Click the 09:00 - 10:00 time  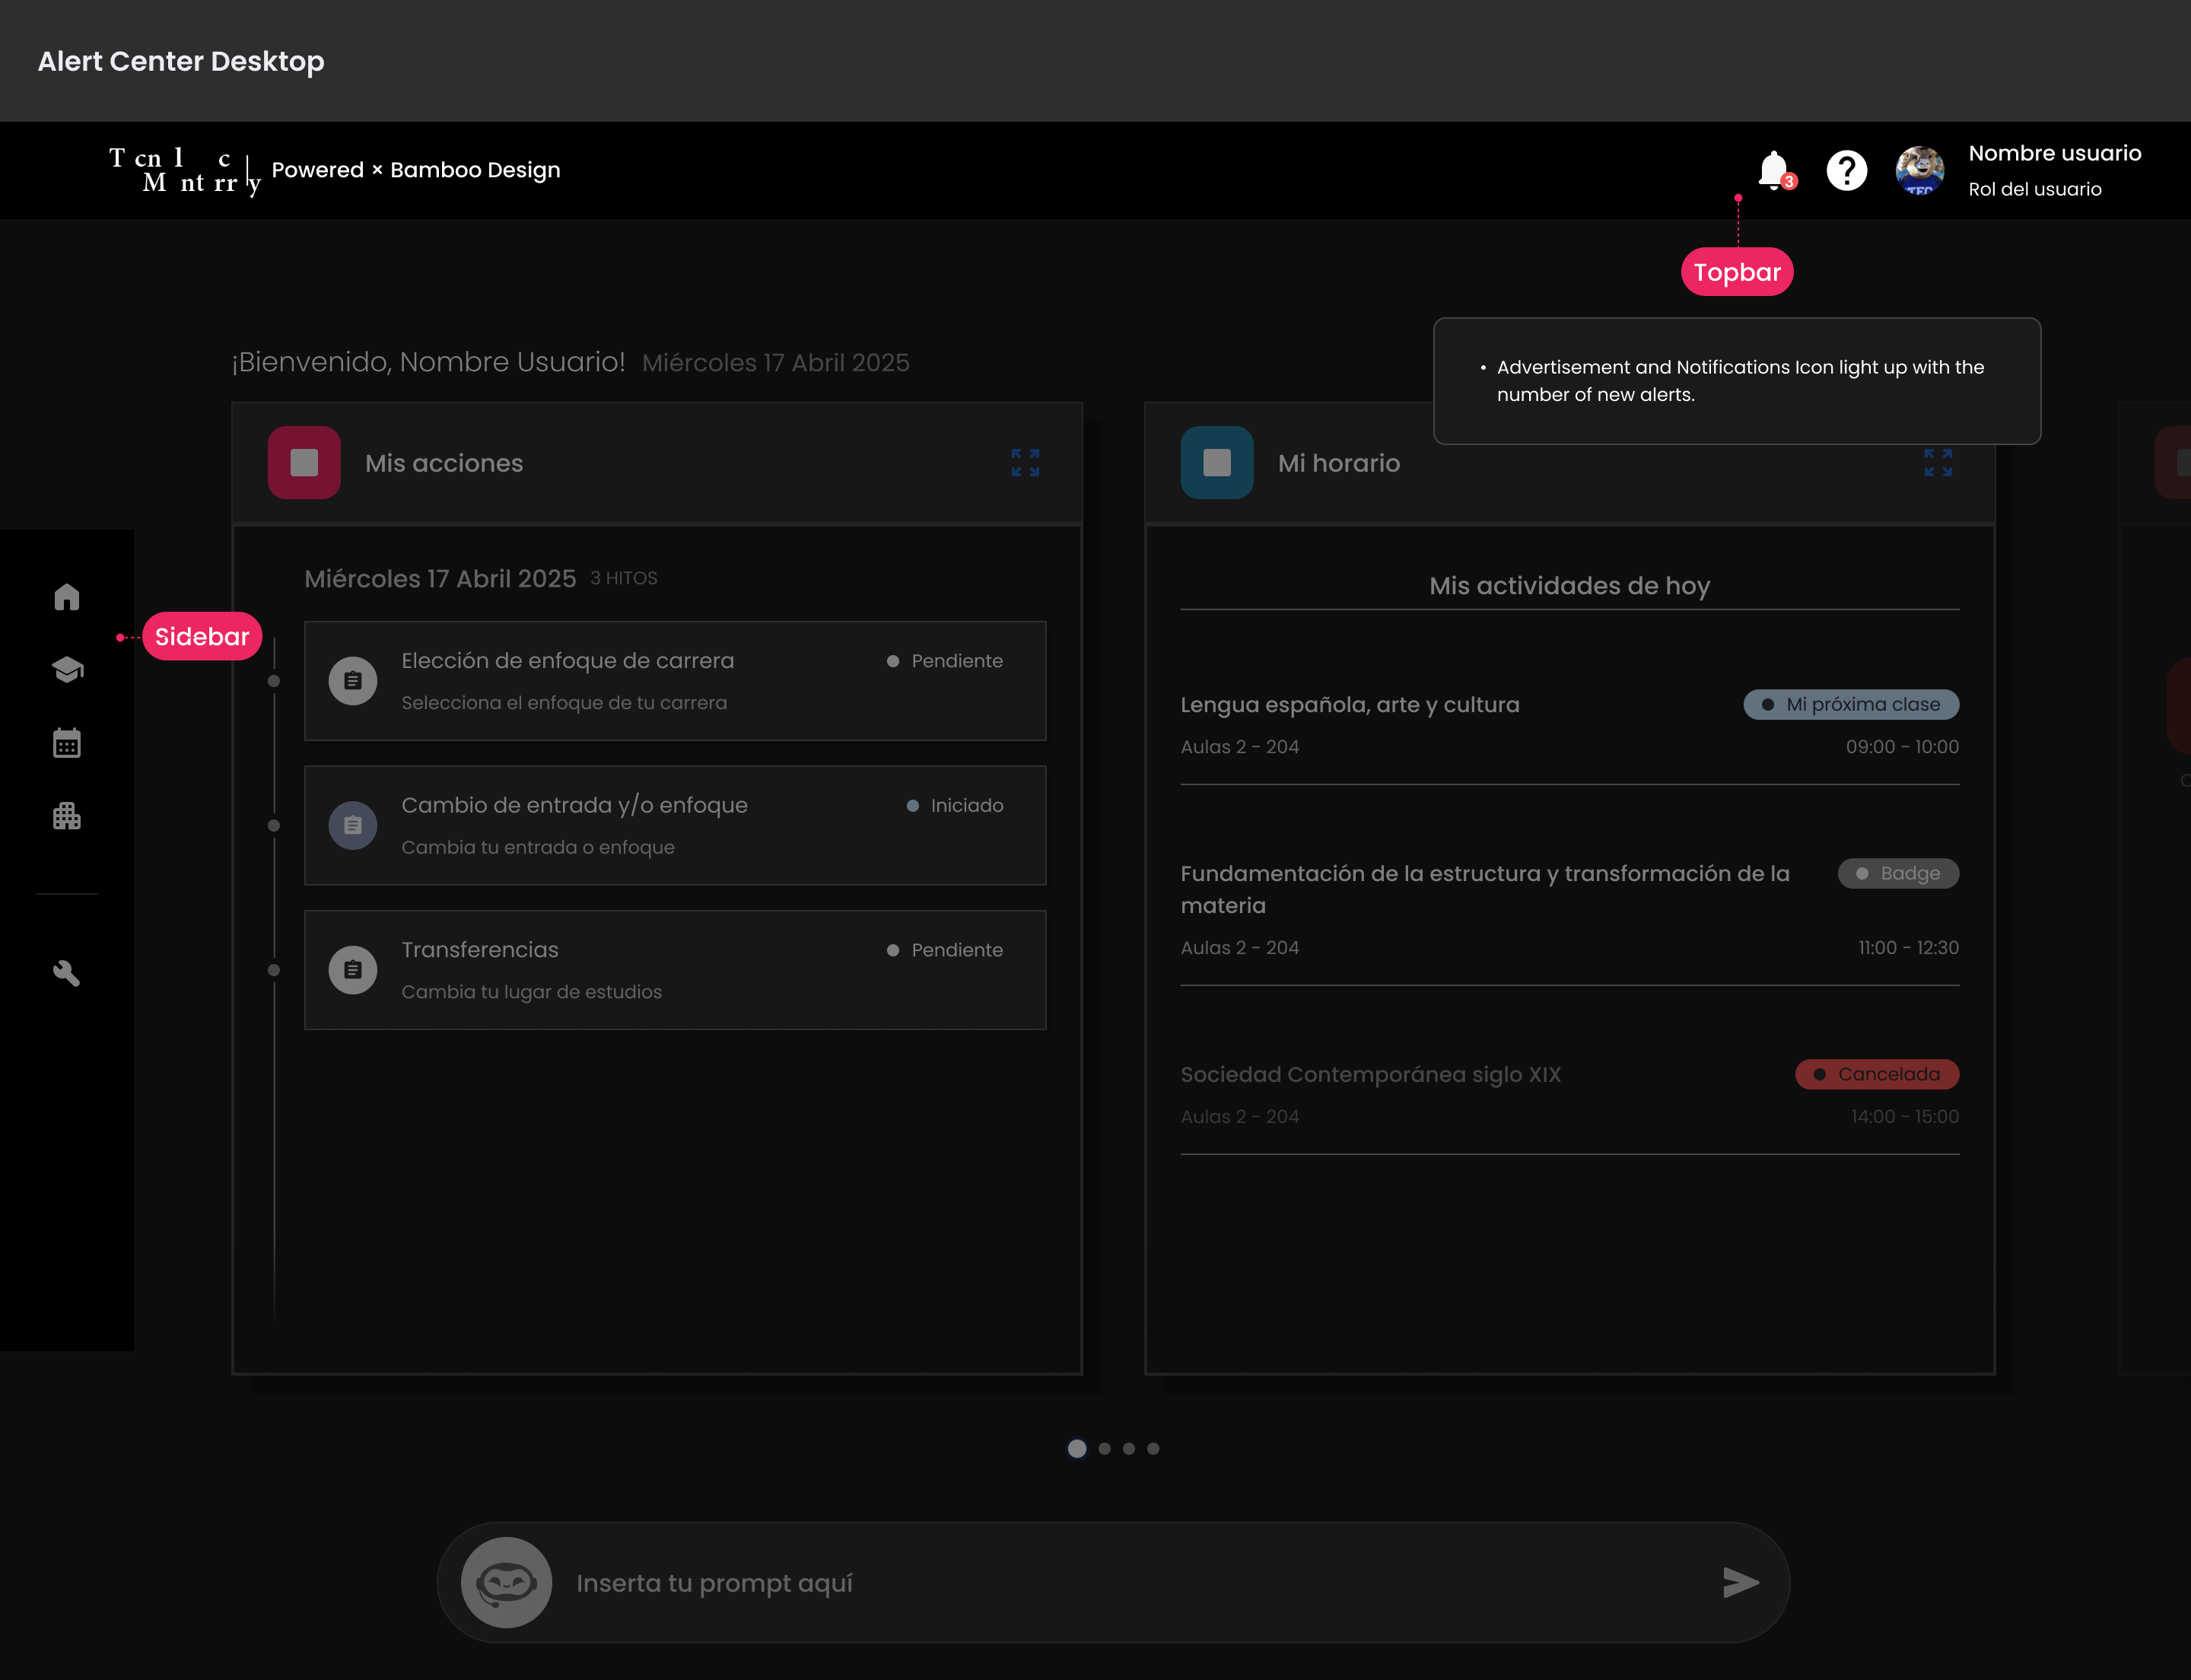pos(1902,747)
